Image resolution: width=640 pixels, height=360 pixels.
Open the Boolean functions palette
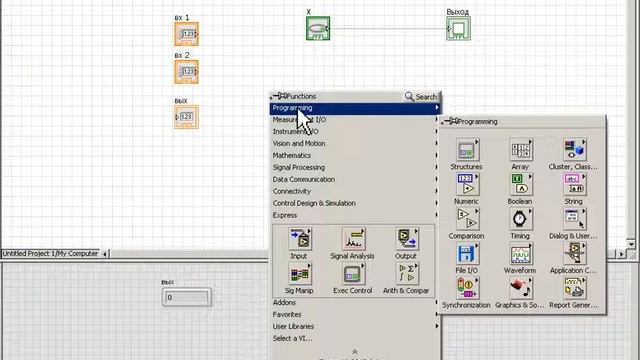(520, 184)
